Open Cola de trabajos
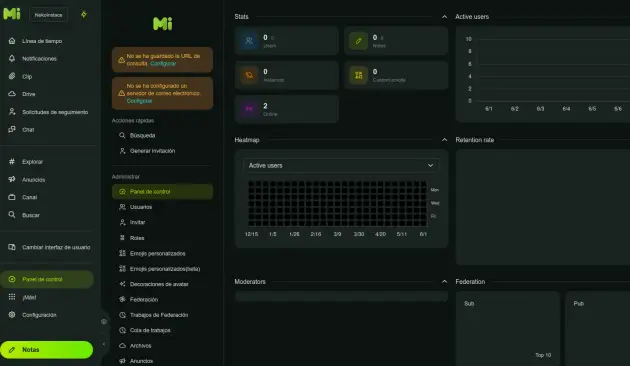The width and height of the screenshot is (630, 366). click(150, 330)
